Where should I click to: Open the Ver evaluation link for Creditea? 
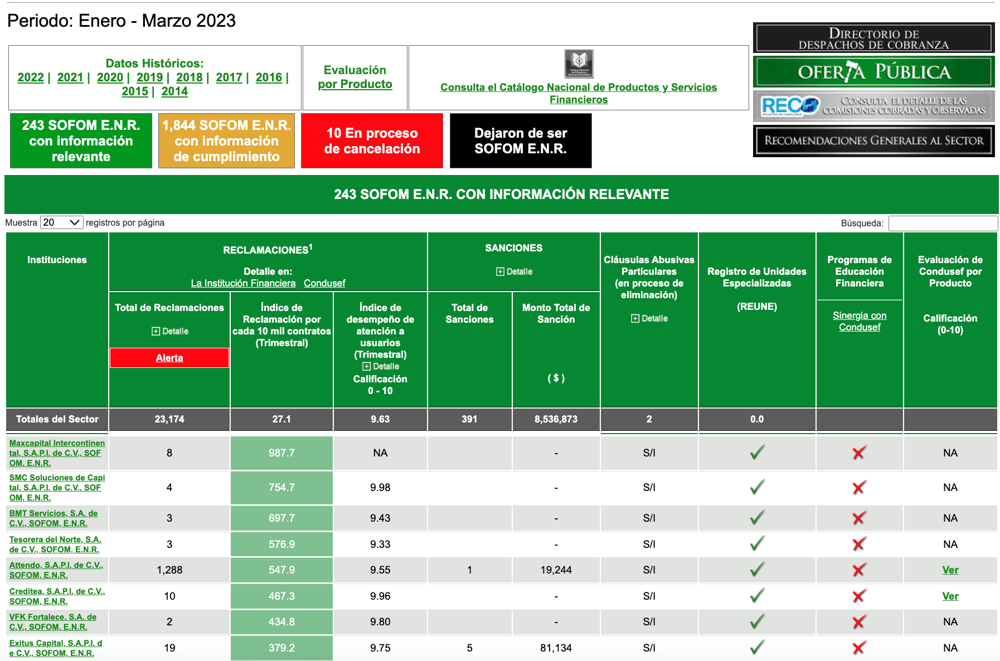pyautogui.click(x=950, y=596)
